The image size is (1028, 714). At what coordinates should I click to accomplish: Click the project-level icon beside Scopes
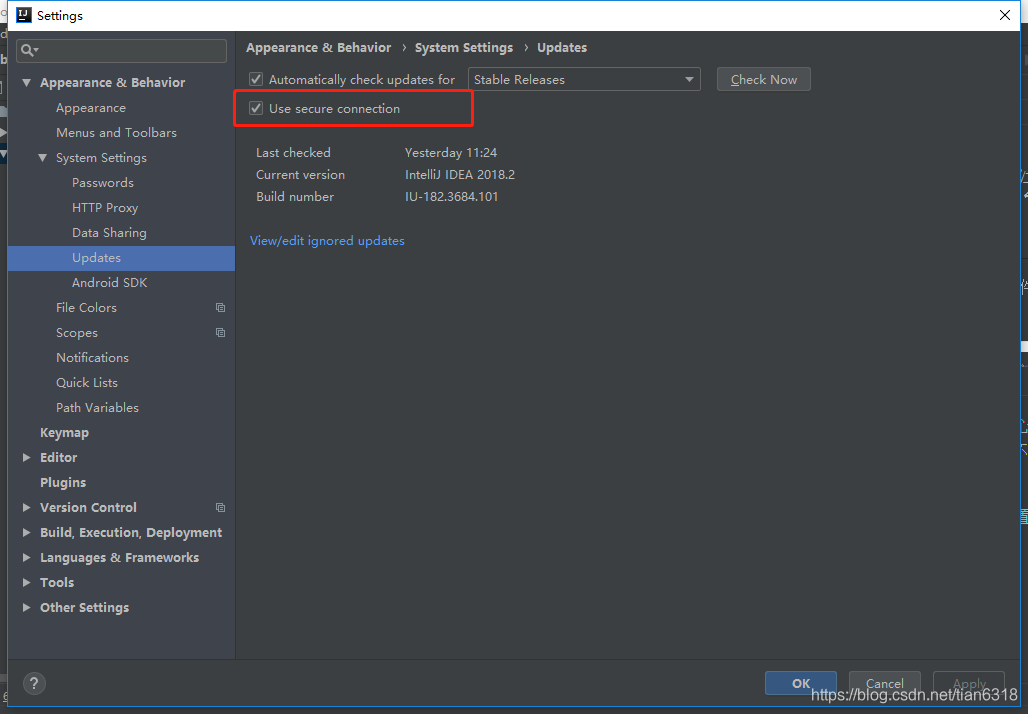click(220, 332)
